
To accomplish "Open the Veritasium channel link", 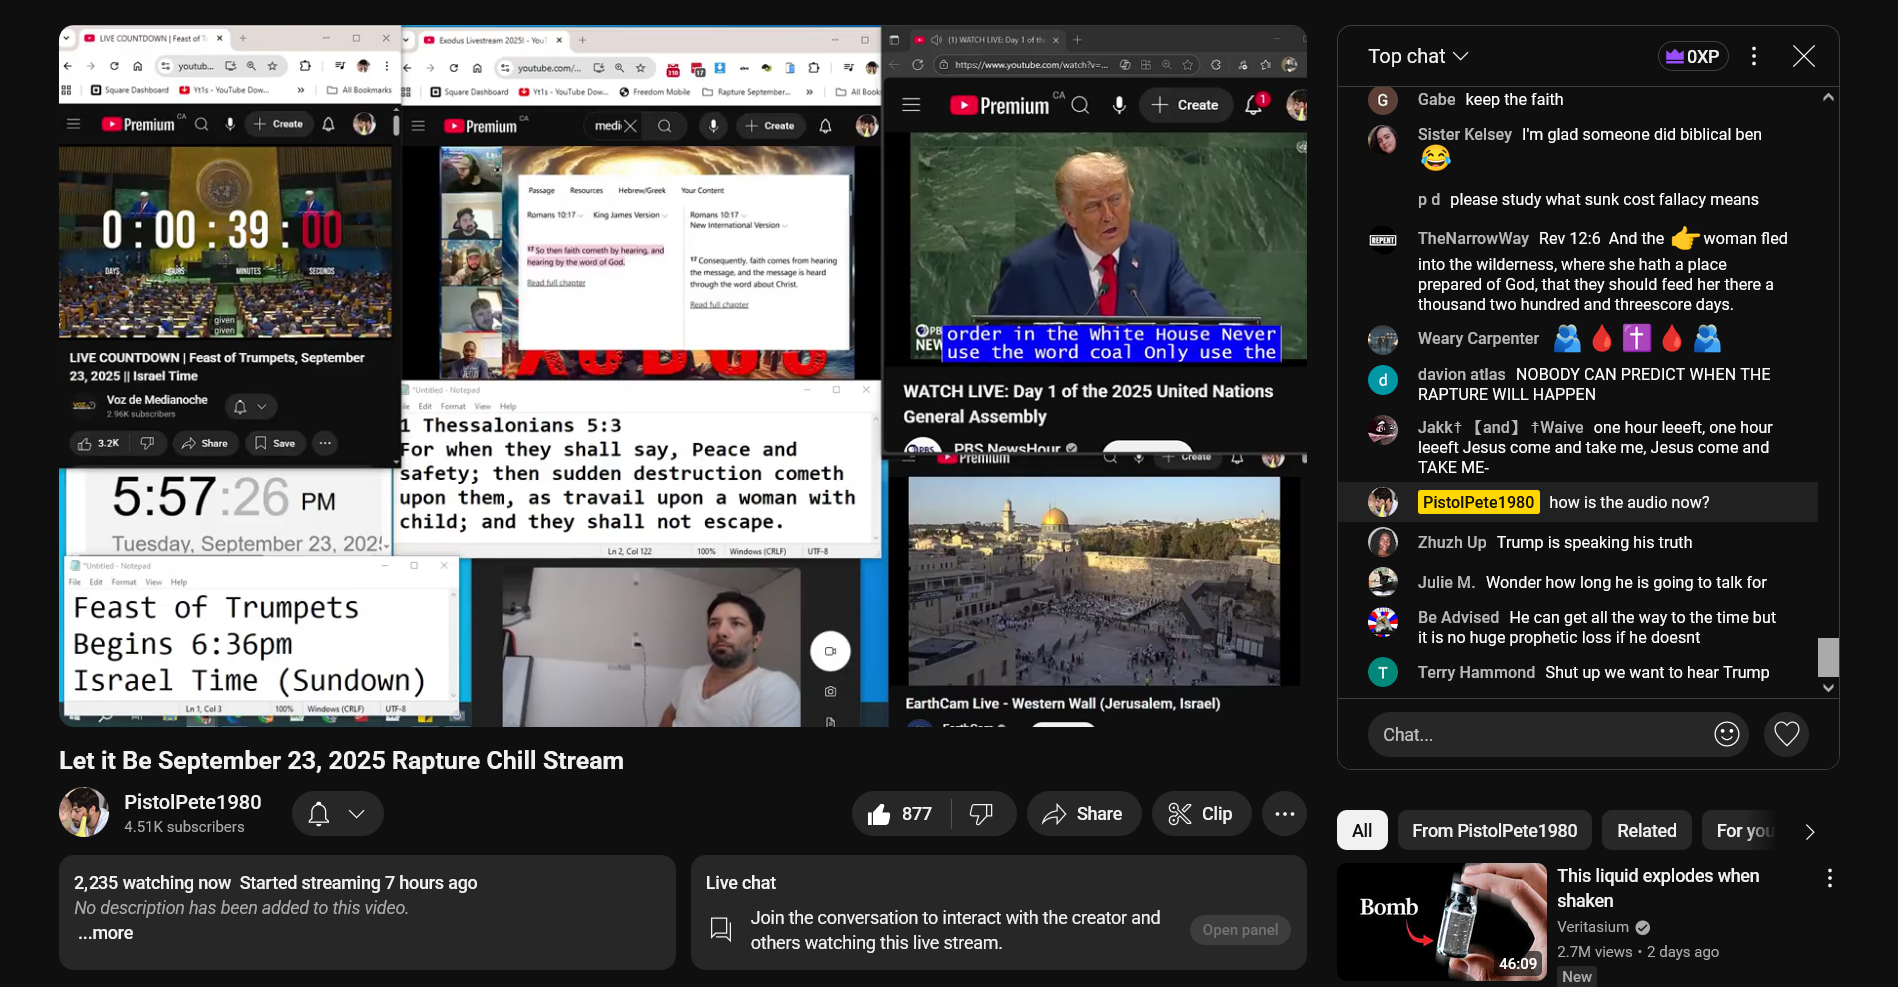I will click(1593, 927).
